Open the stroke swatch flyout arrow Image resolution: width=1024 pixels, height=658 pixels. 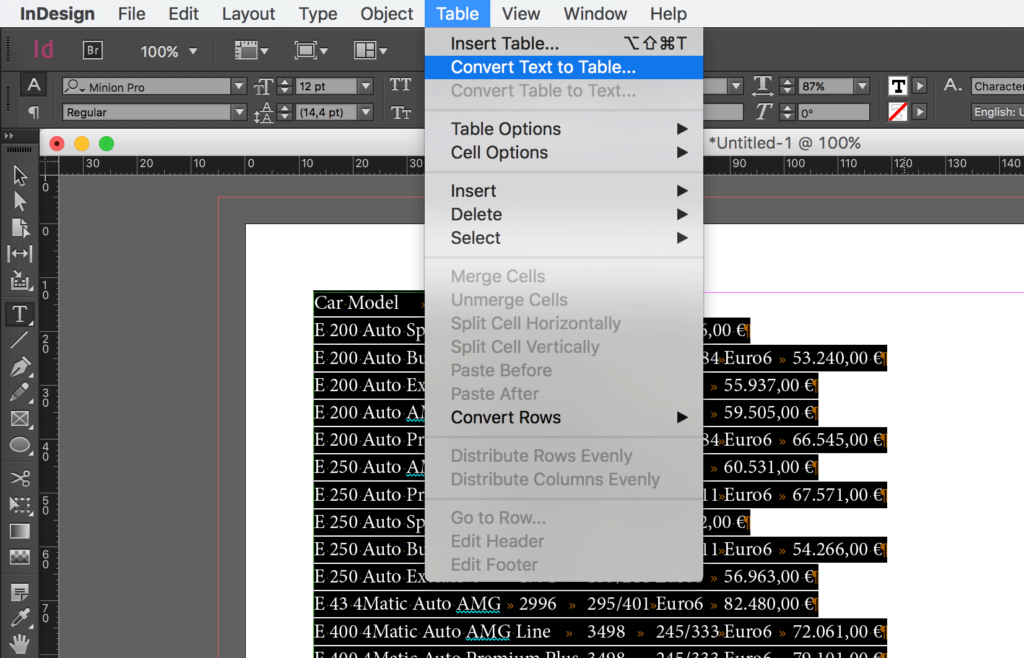920,112
